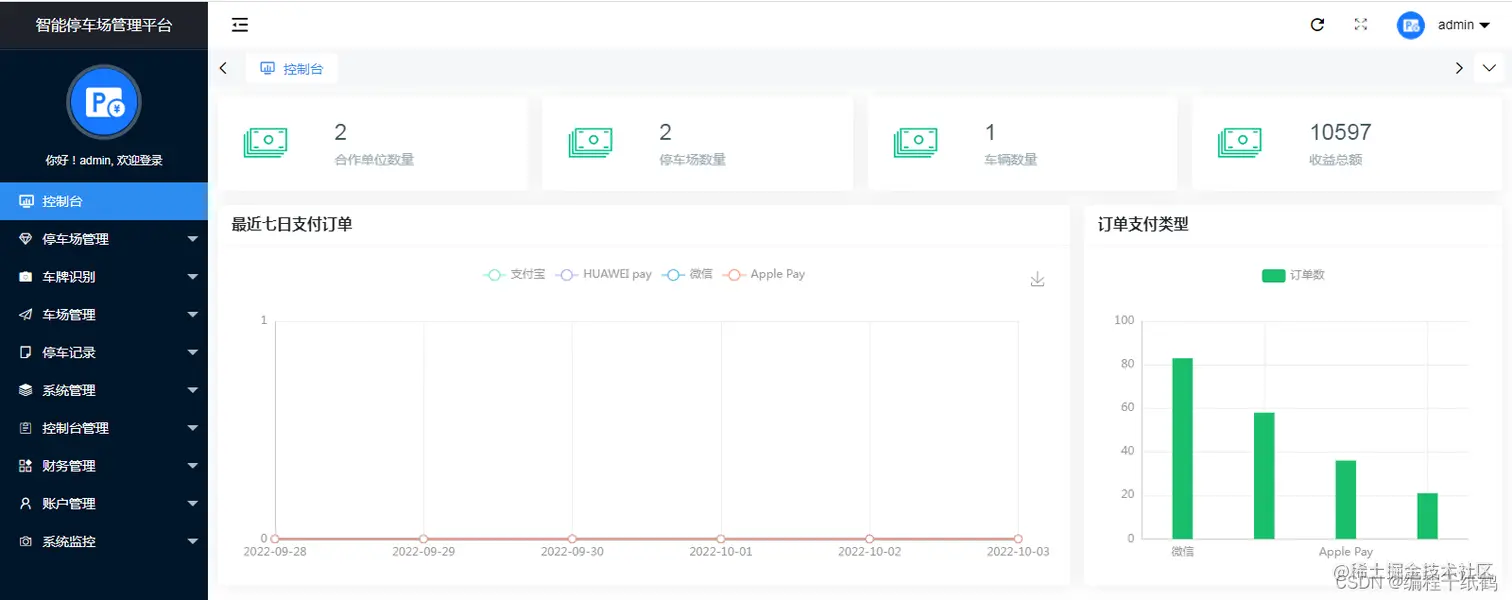The height and width of the screenshot is (600, 1512).
Task: Switch to the 控制台 tab
Action: (292, 68)
